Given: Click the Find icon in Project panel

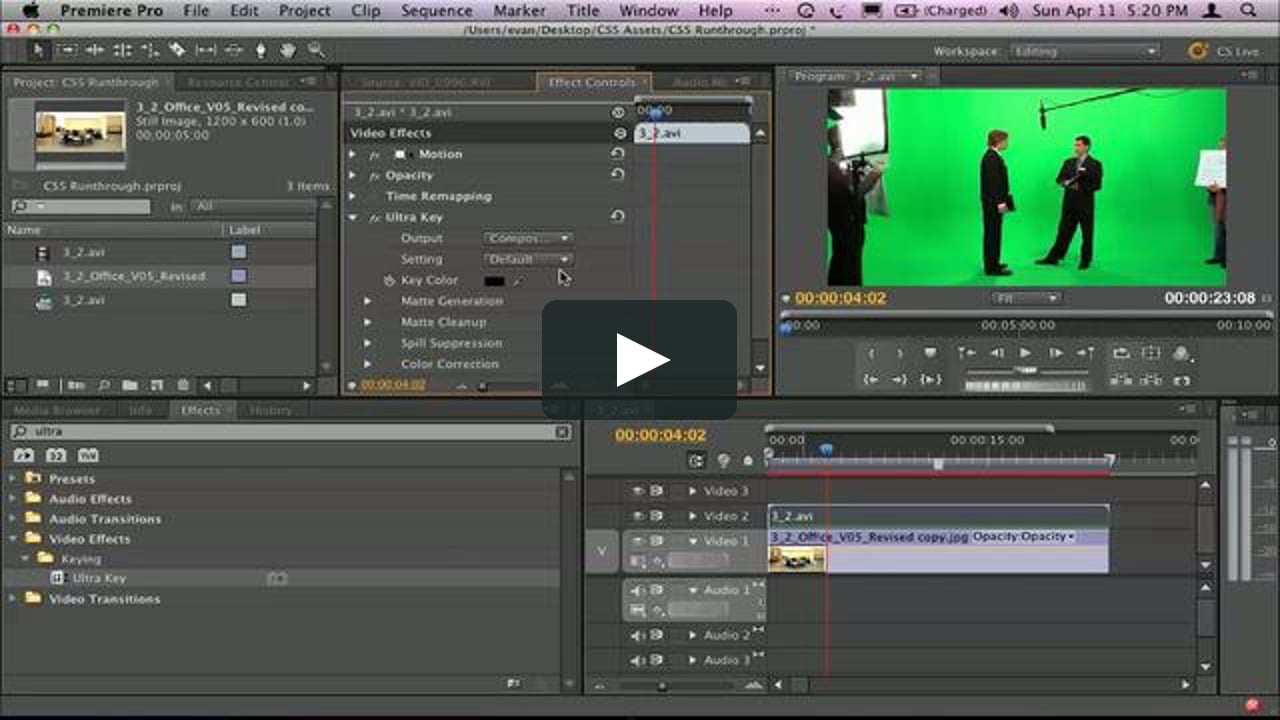Looking at the screenshot, I should tap(103, 385).
